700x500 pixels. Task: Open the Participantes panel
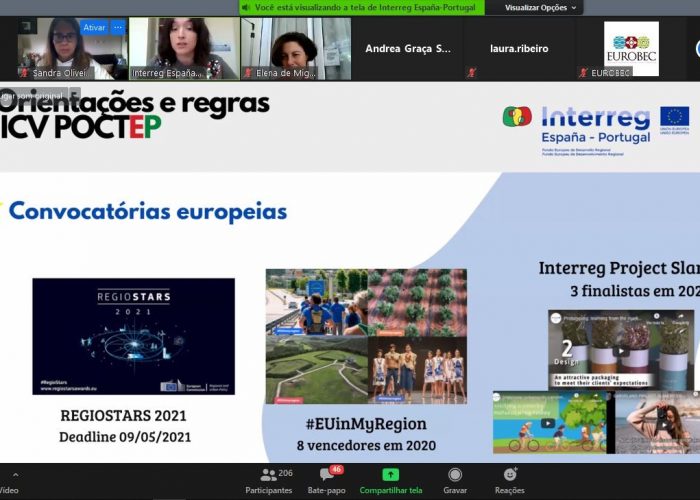269,481
